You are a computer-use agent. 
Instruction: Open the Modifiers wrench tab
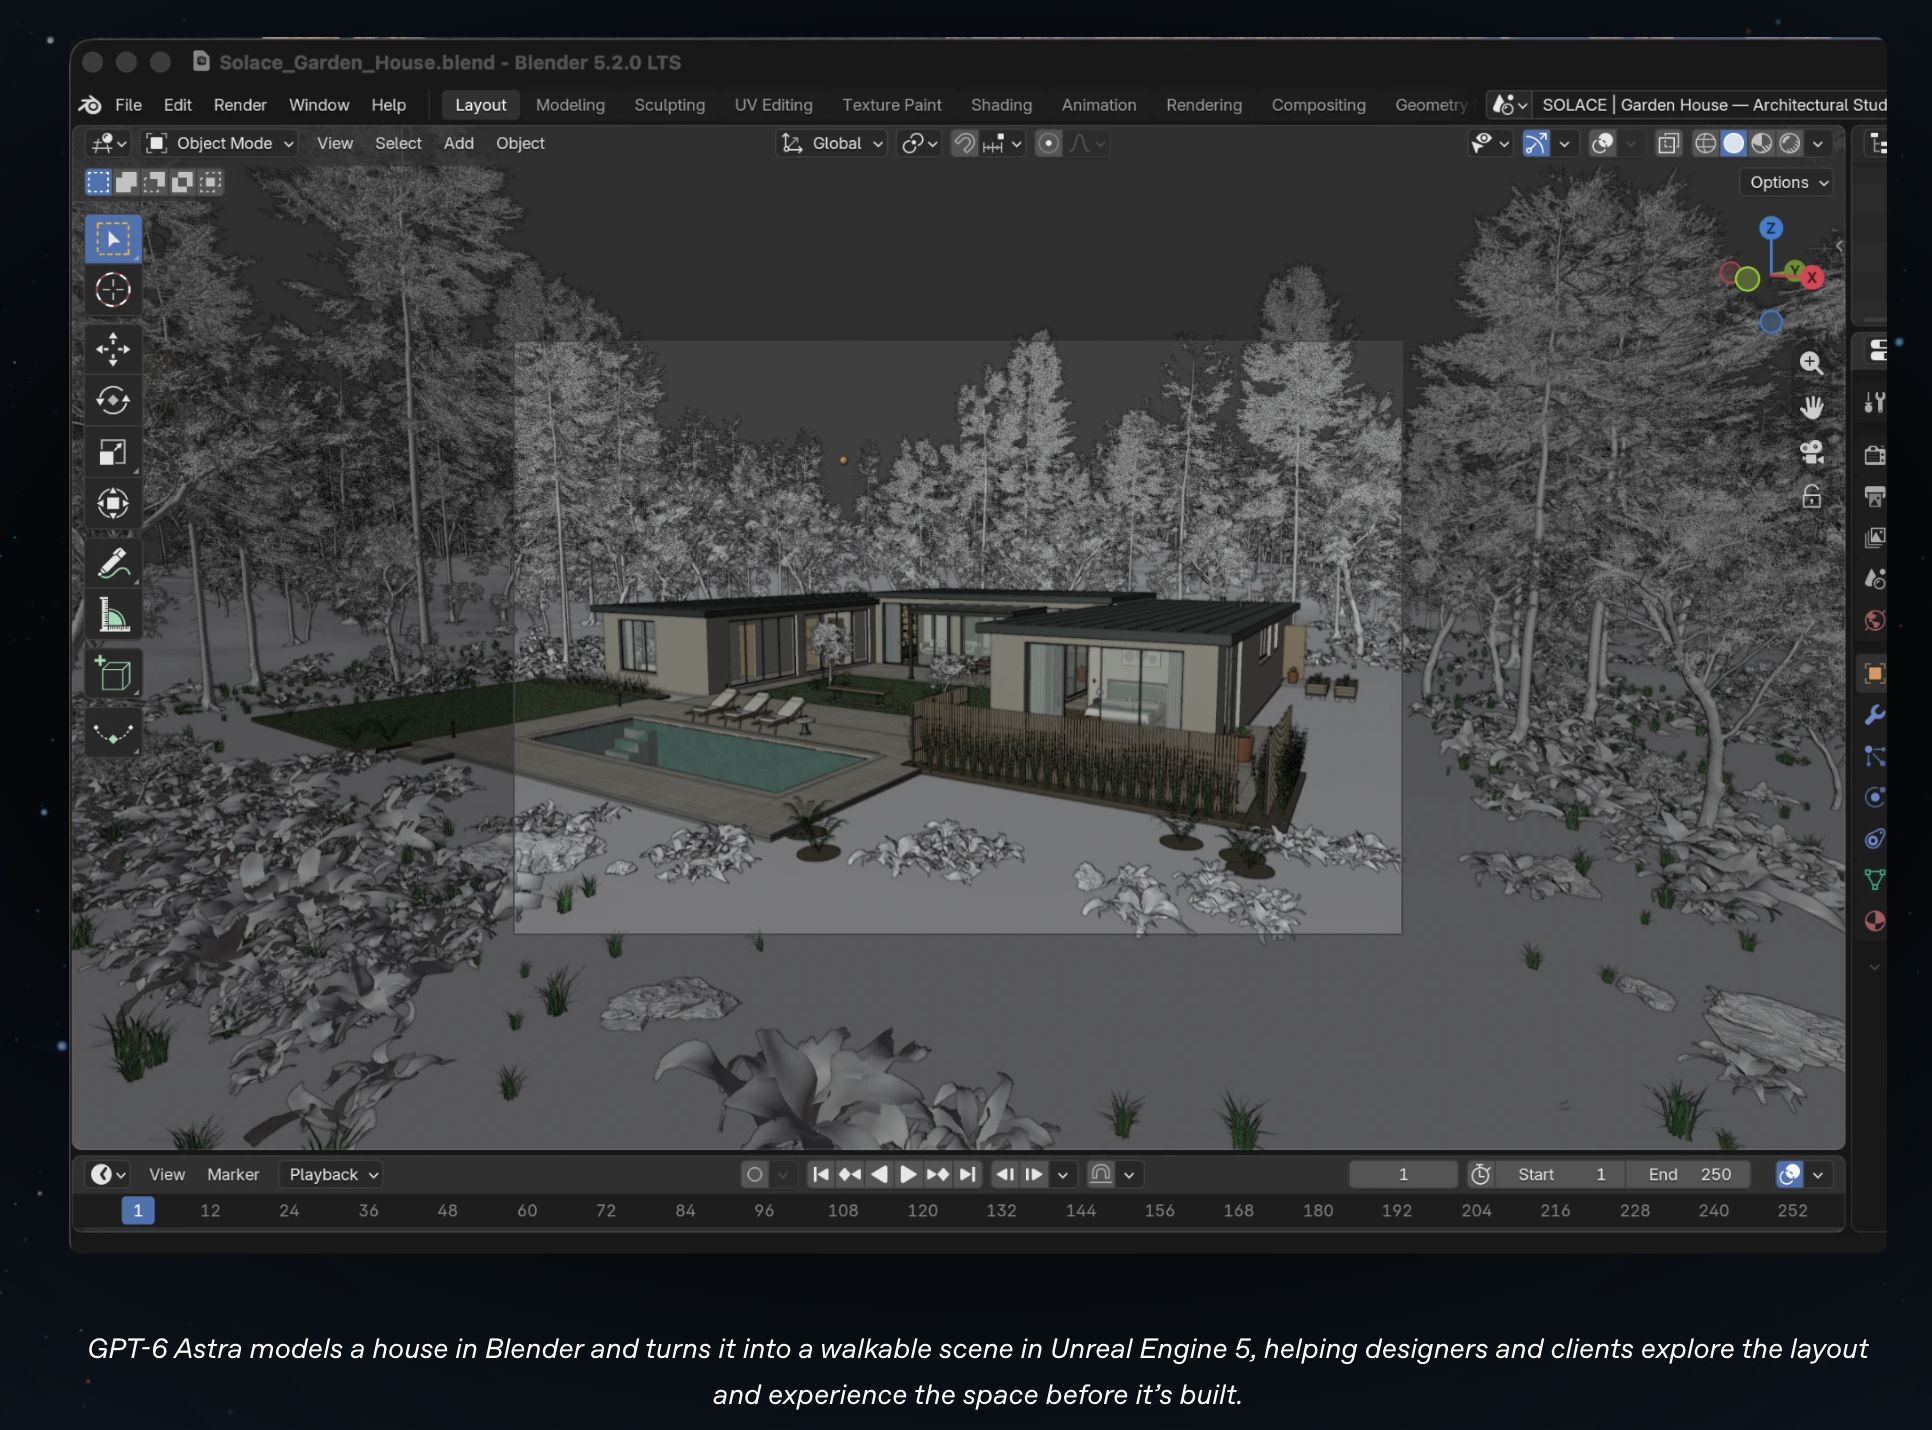1875,714
